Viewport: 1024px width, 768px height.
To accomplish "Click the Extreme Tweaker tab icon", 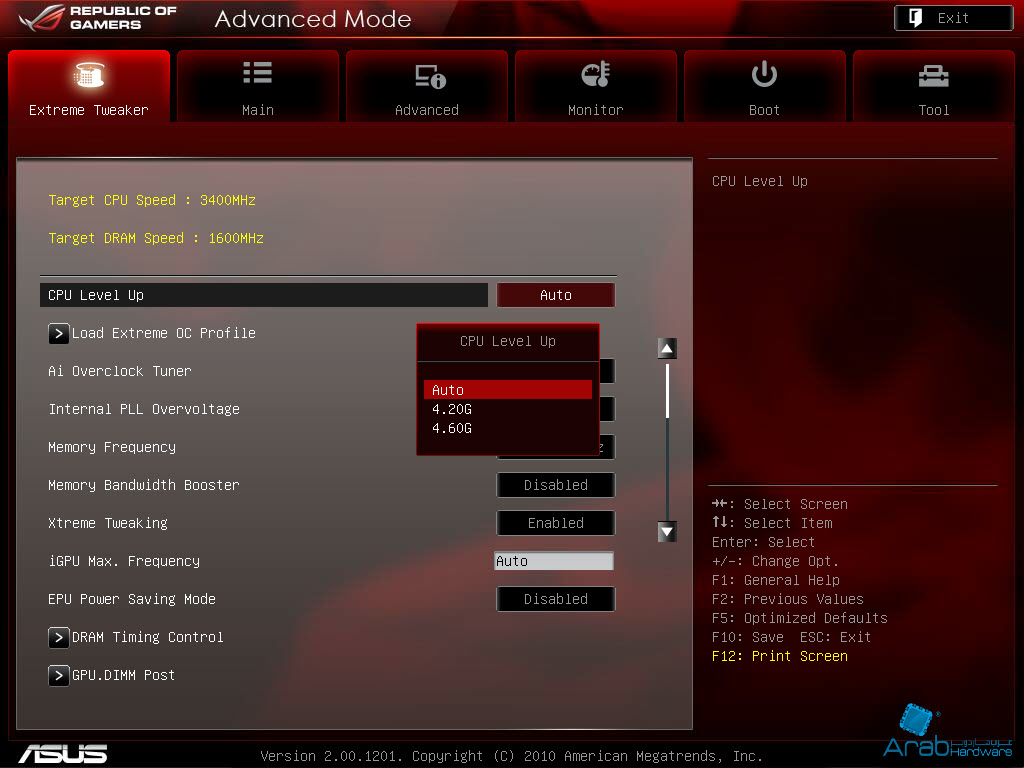I will (89, 75).
